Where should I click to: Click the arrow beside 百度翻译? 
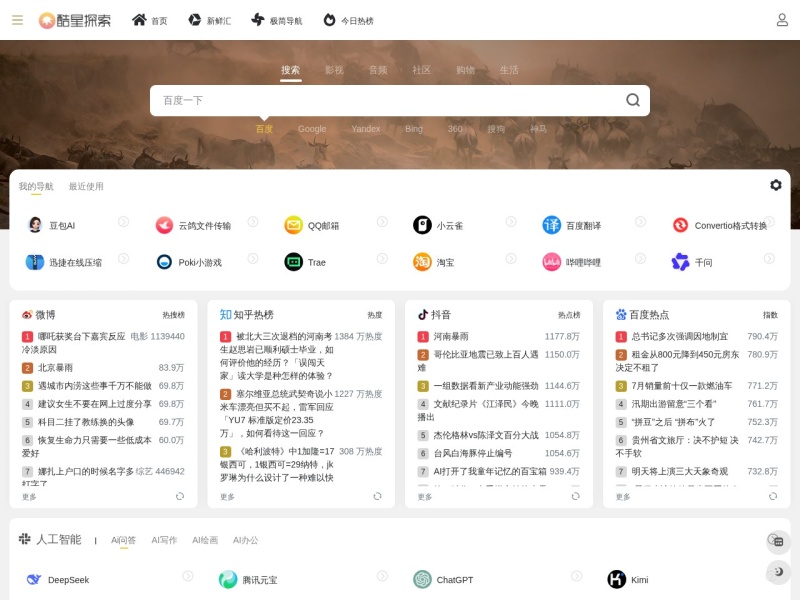click(640, 221)
